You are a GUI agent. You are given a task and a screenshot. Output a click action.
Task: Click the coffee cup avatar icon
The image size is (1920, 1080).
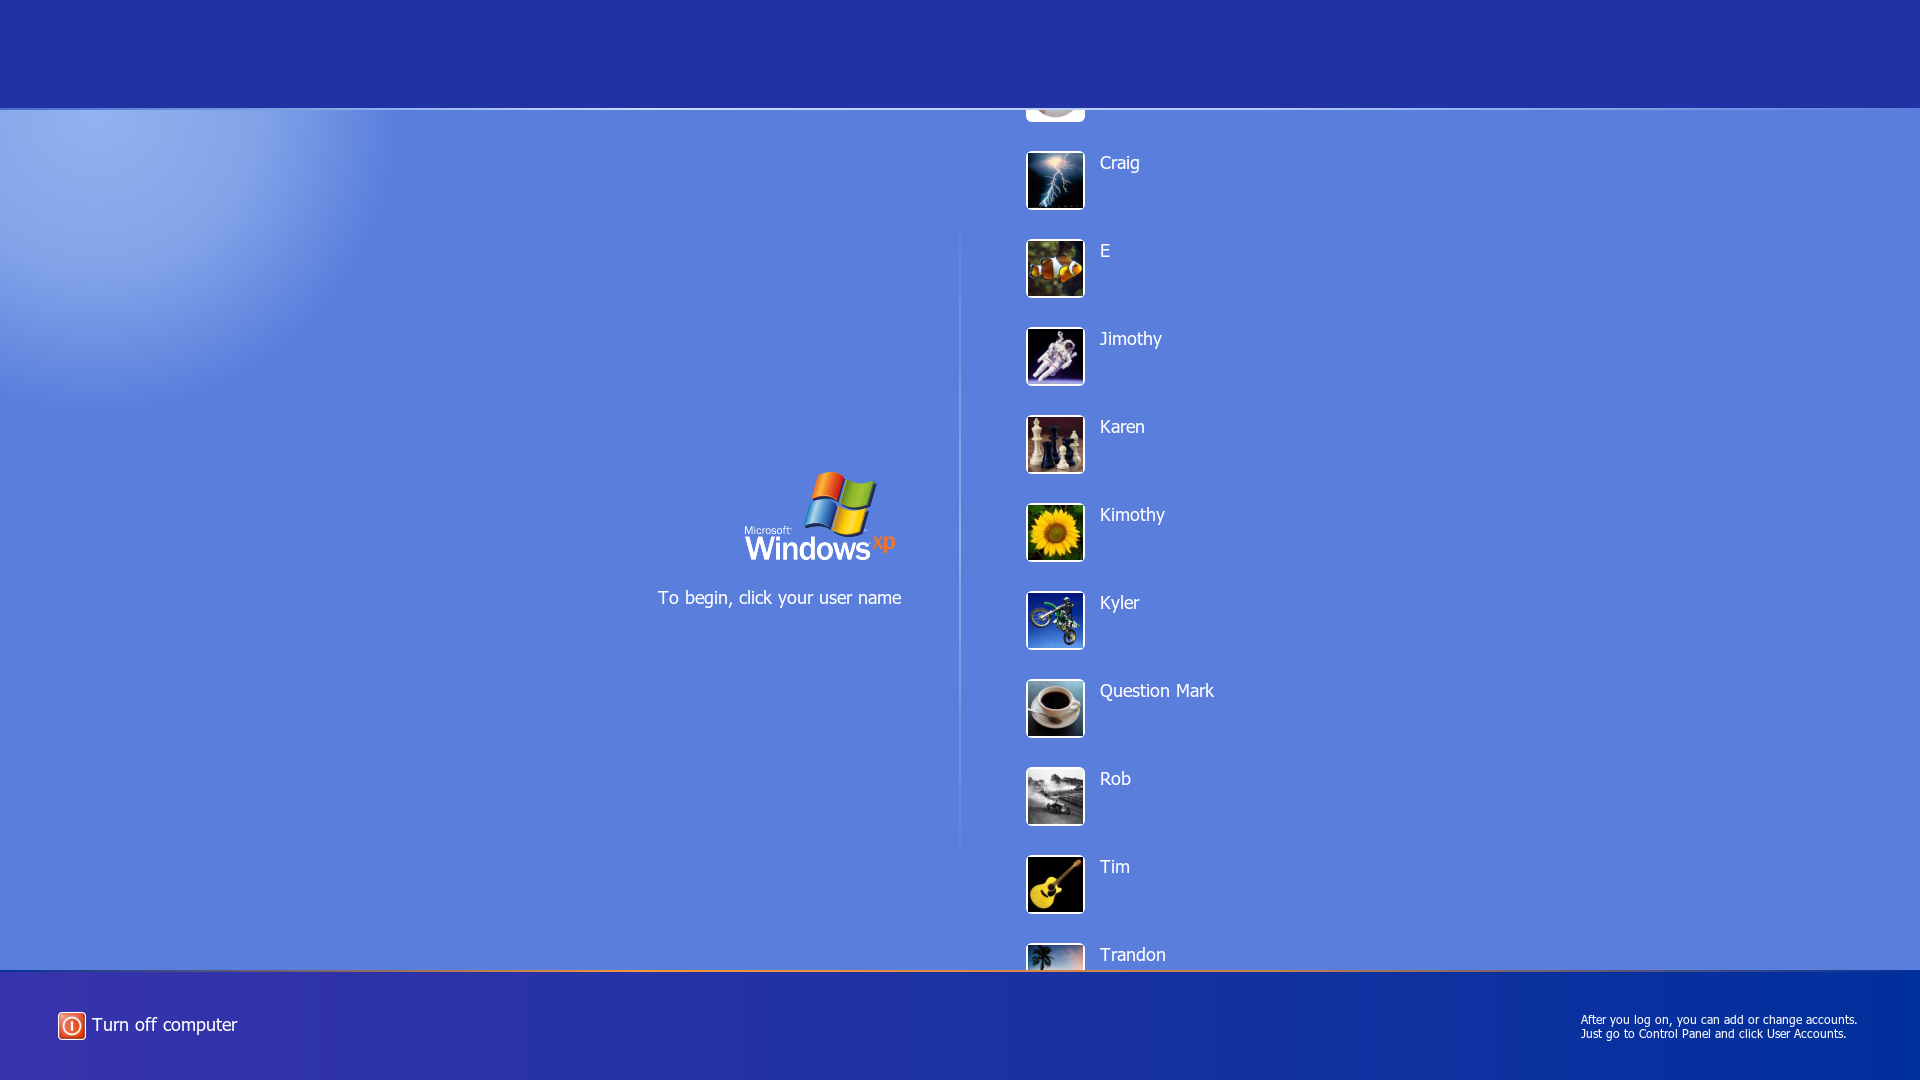click(x=1055, y=708)
